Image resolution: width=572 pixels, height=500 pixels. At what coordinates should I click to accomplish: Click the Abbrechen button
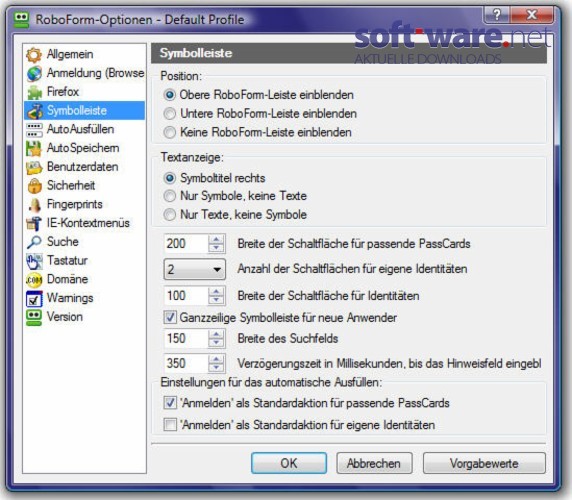point(374,464)
